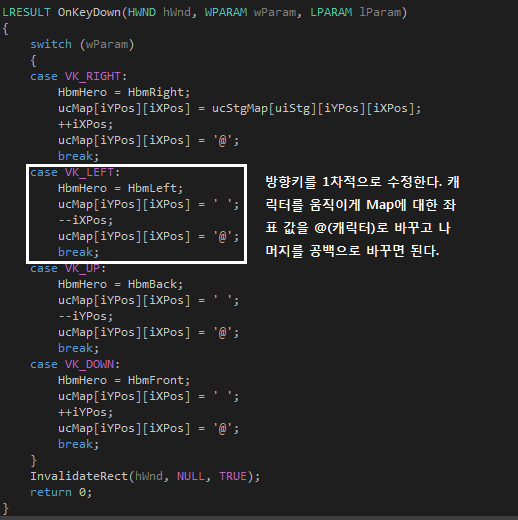
Task: Select the HWND type in the signature
Action: (142, 12)
